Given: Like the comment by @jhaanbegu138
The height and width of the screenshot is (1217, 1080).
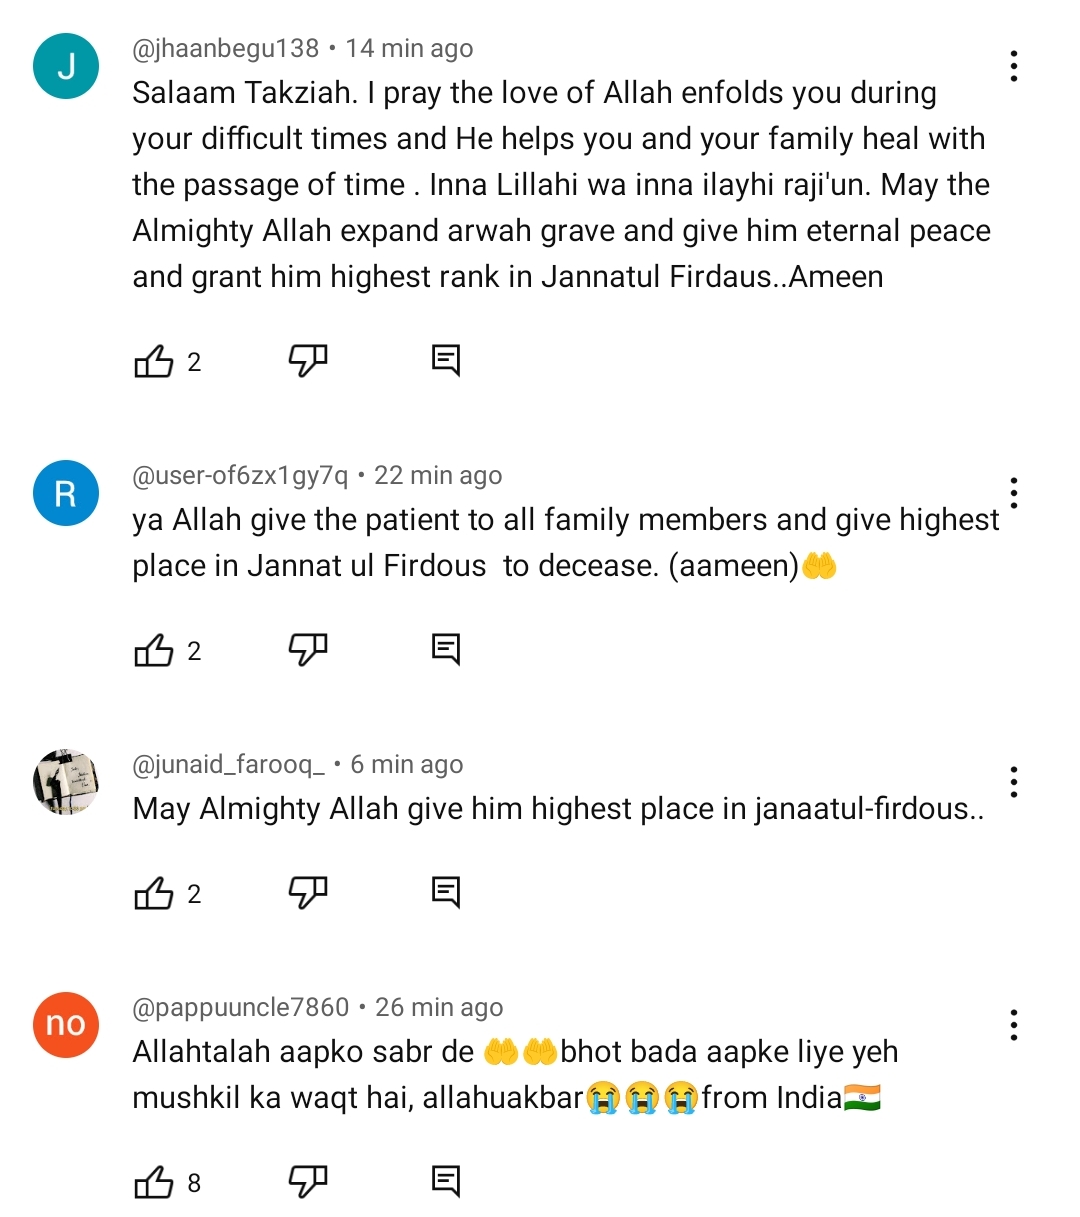Looking at the screenshot, I should pyautogui.click(x=154, y=361).
